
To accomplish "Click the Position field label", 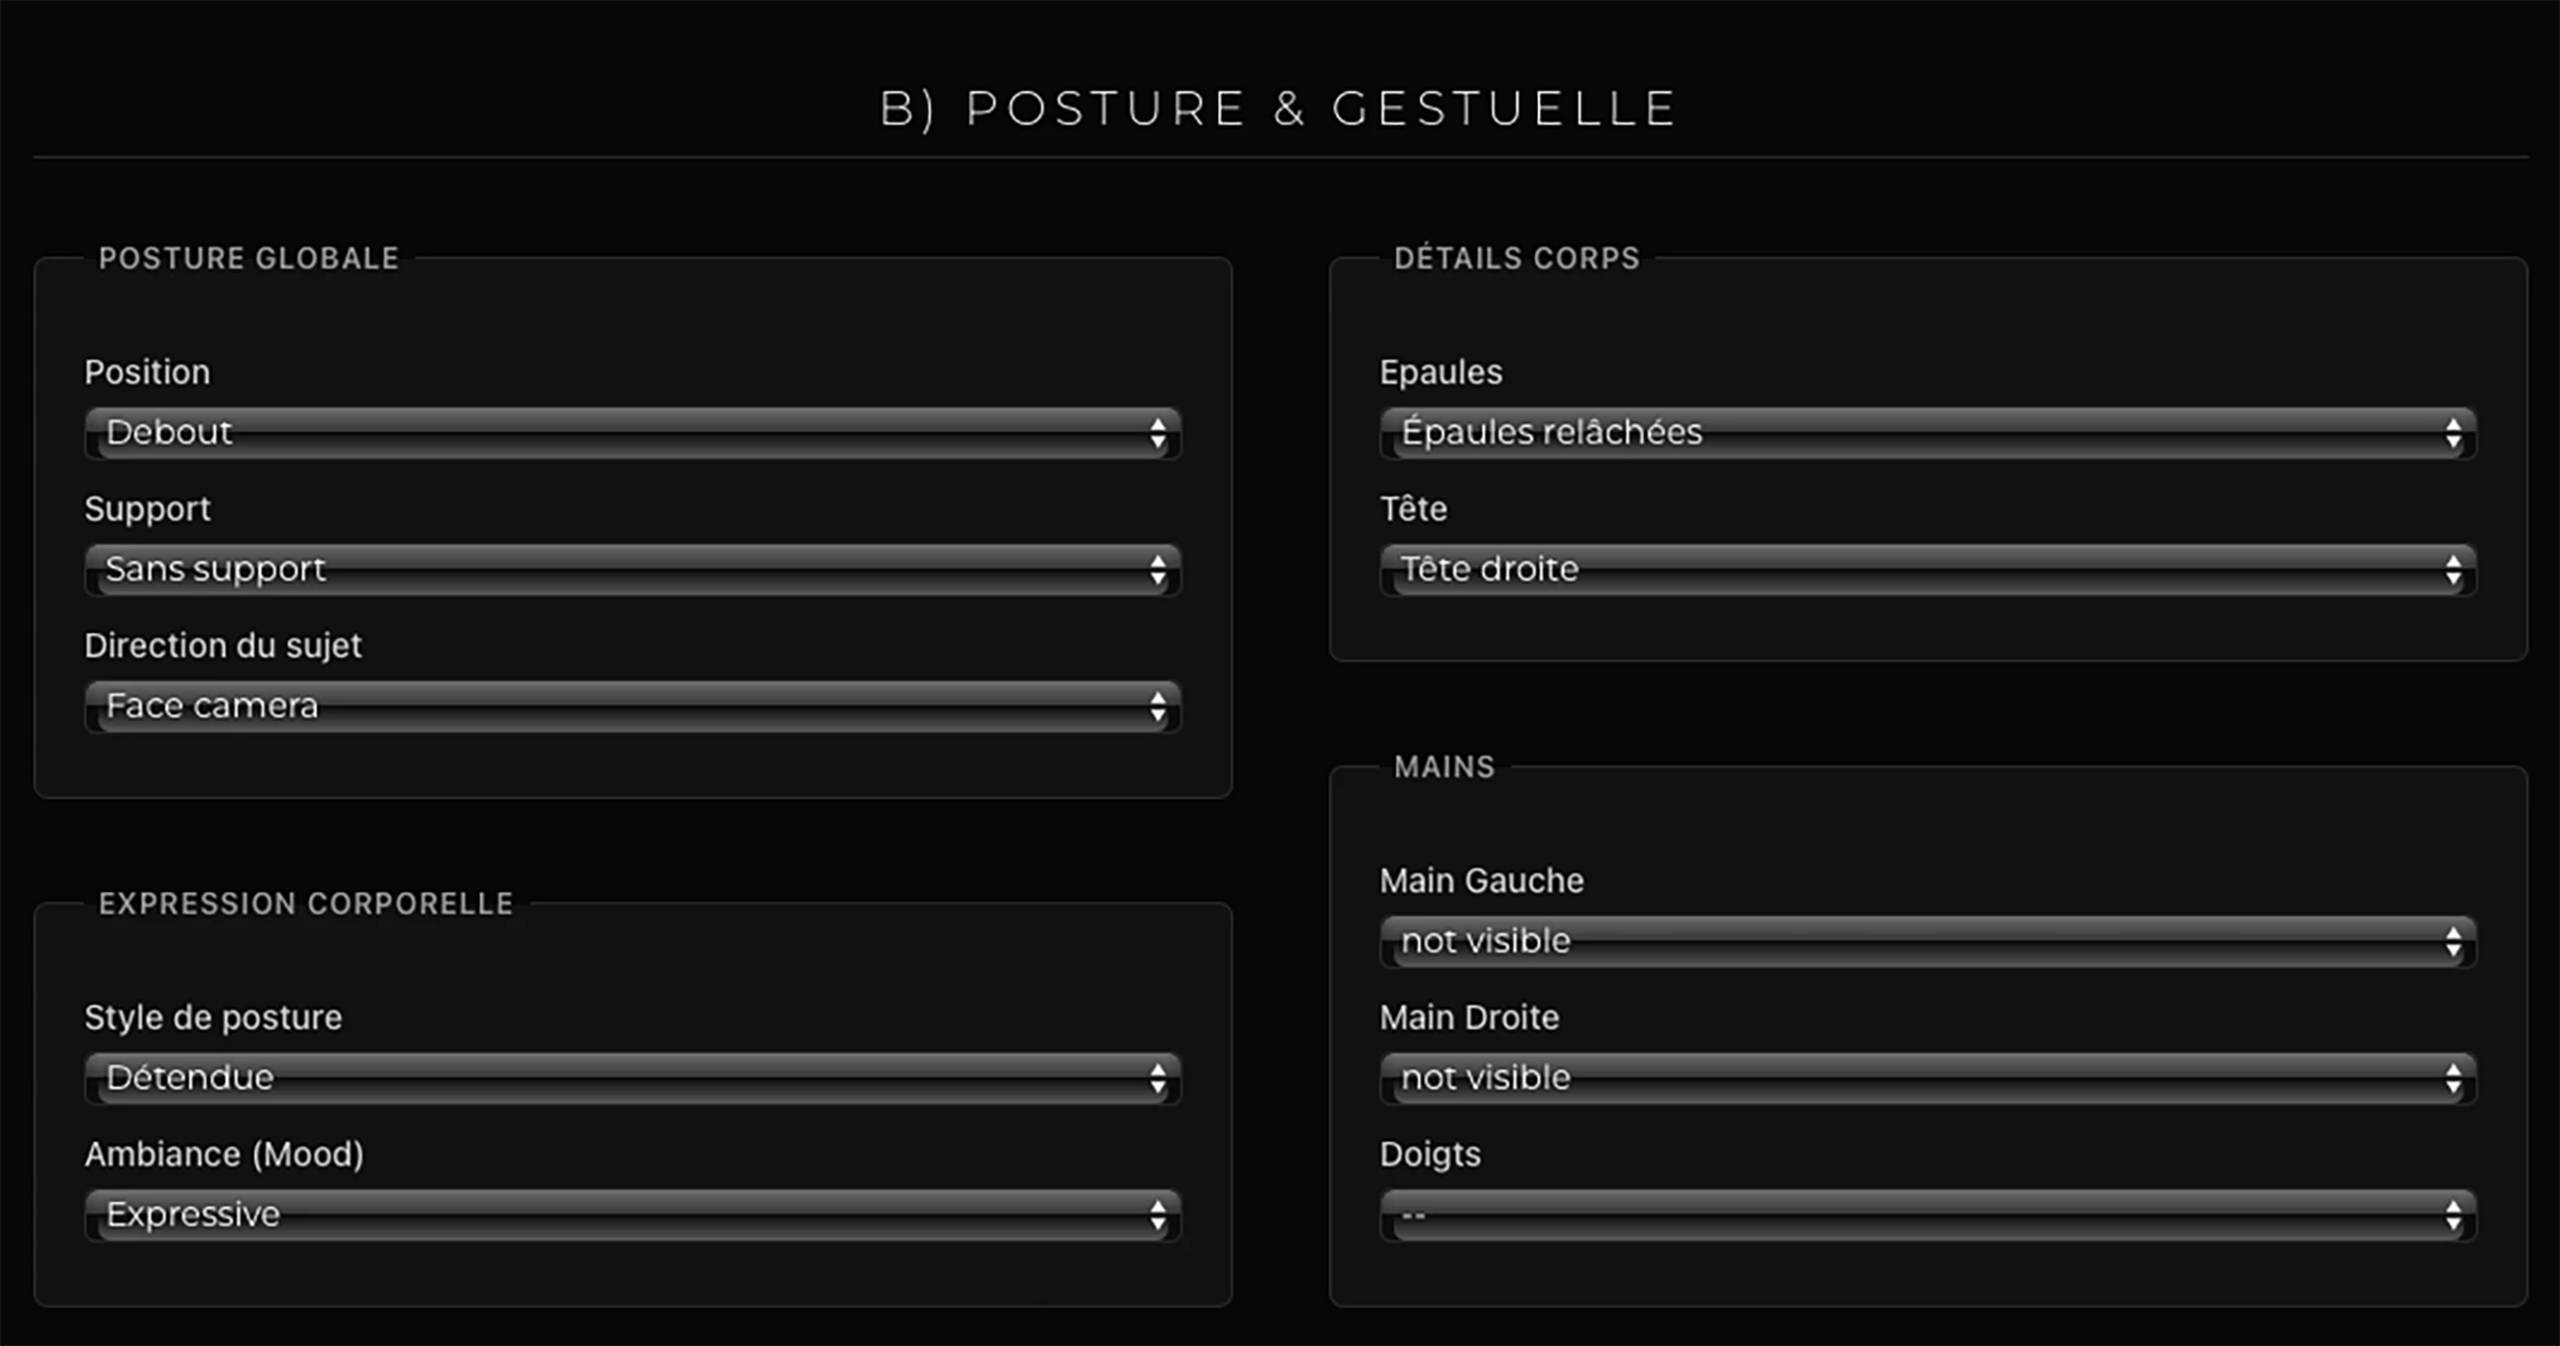I will click(x=147, y=372).
